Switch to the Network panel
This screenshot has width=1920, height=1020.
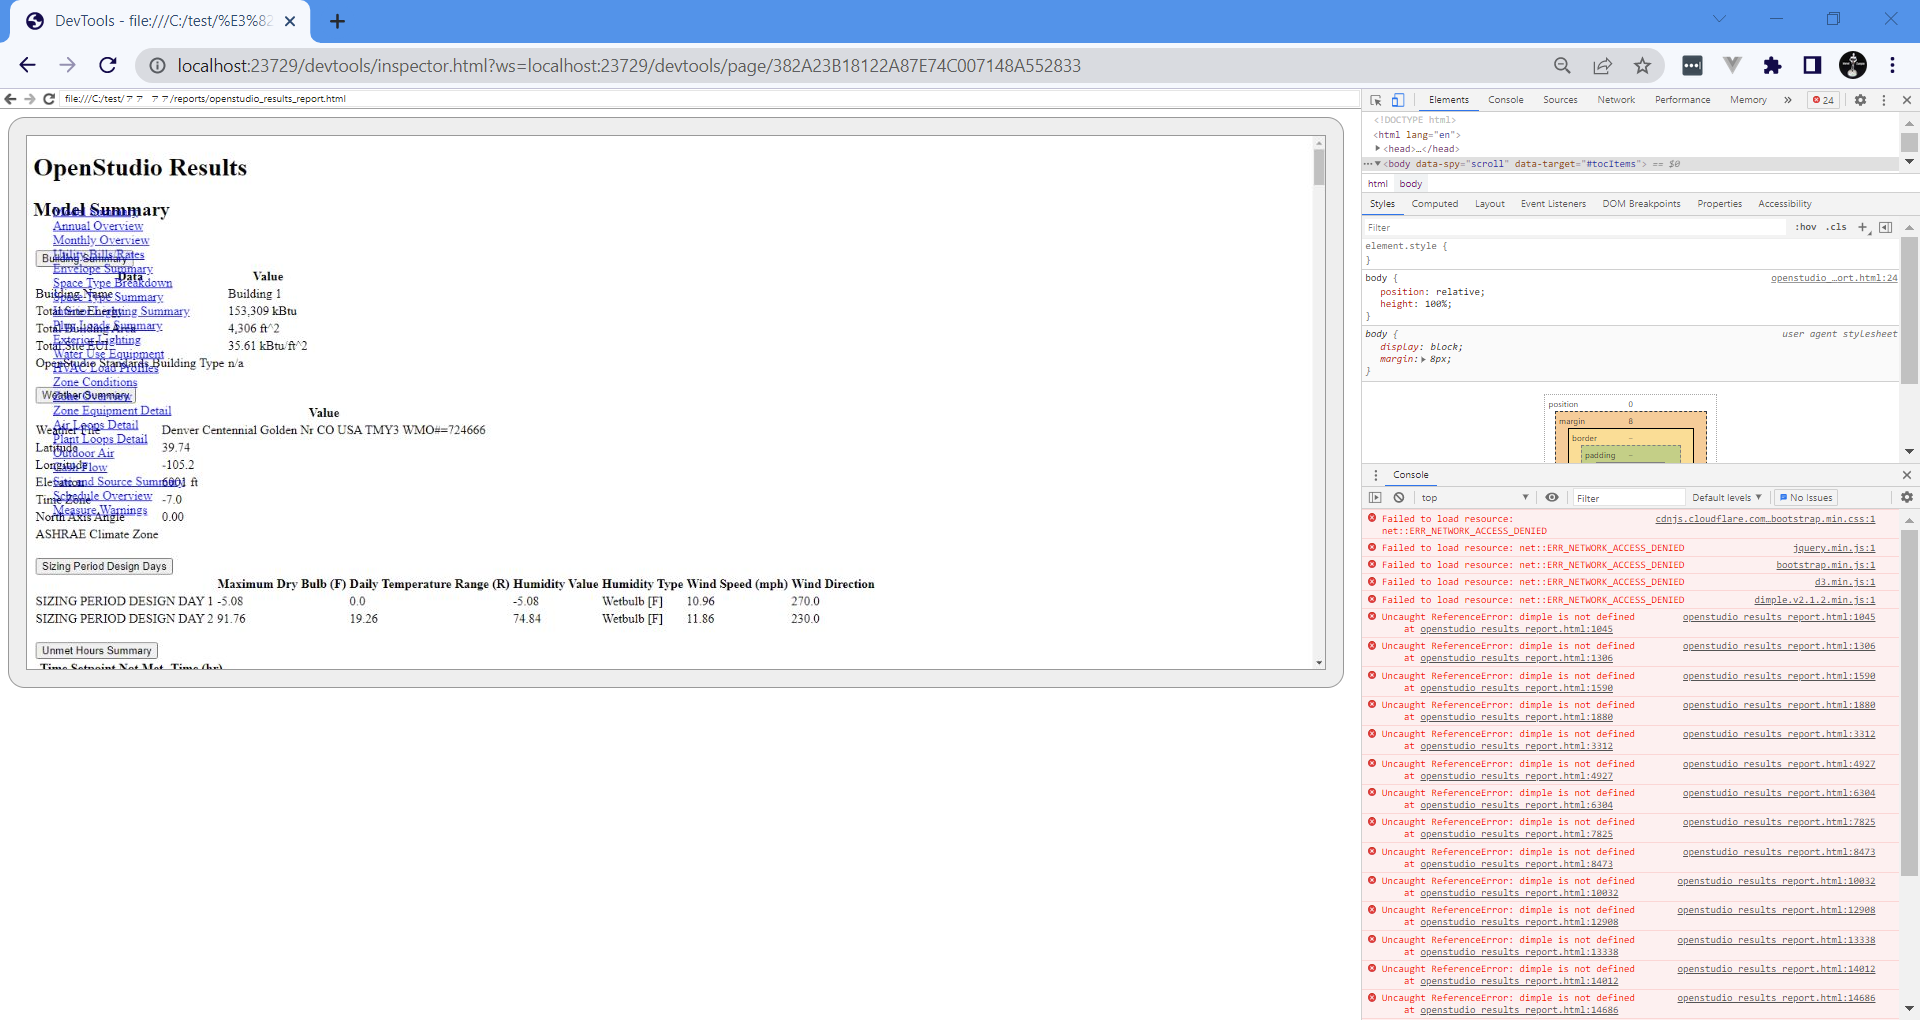[x=1616, y=100]
